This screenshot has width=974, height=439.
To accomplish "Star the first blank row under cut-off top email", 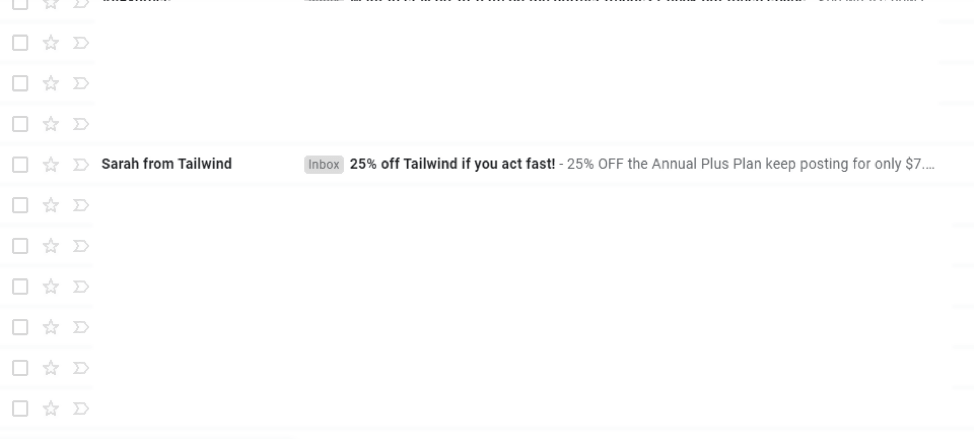I will click(x=50, y=43).
